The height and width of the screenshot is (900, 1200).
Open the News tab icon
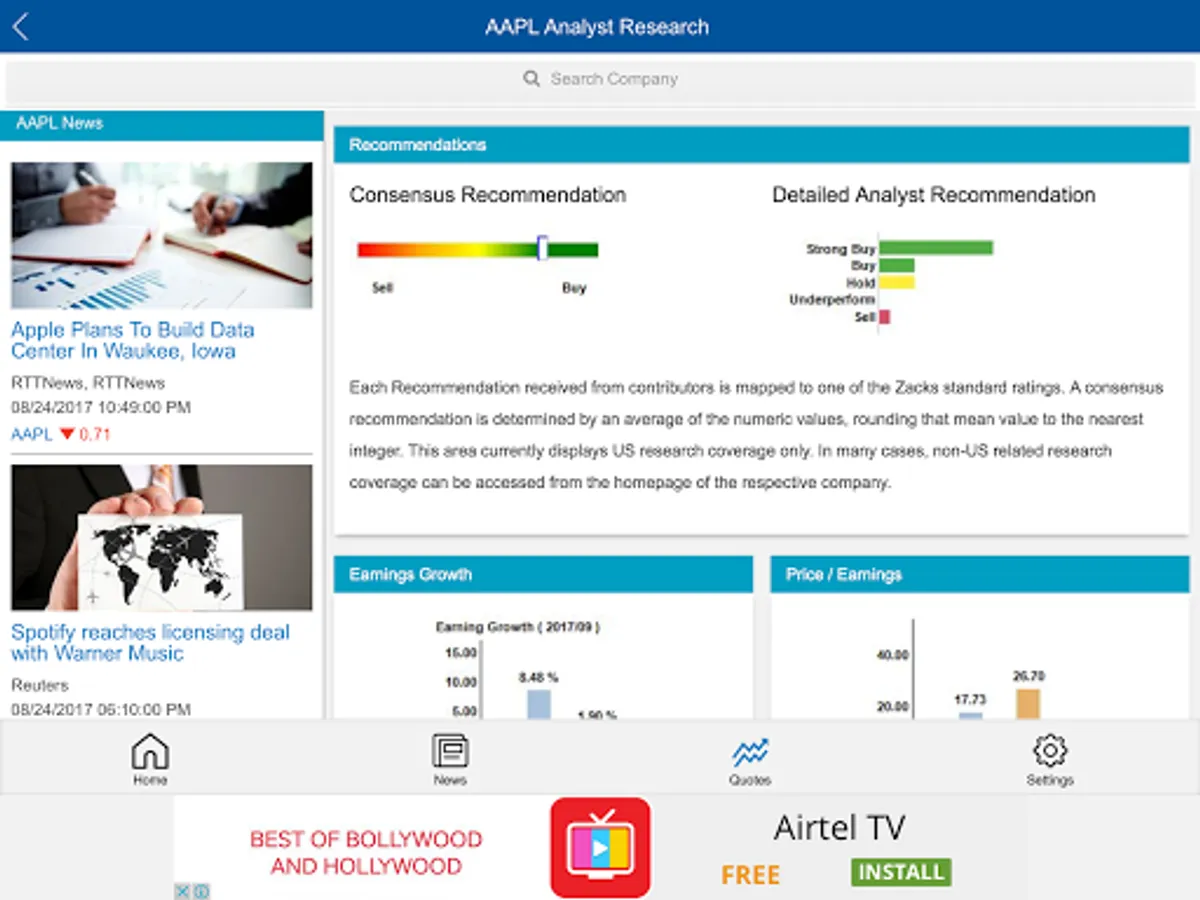click(x=450, y=751)
